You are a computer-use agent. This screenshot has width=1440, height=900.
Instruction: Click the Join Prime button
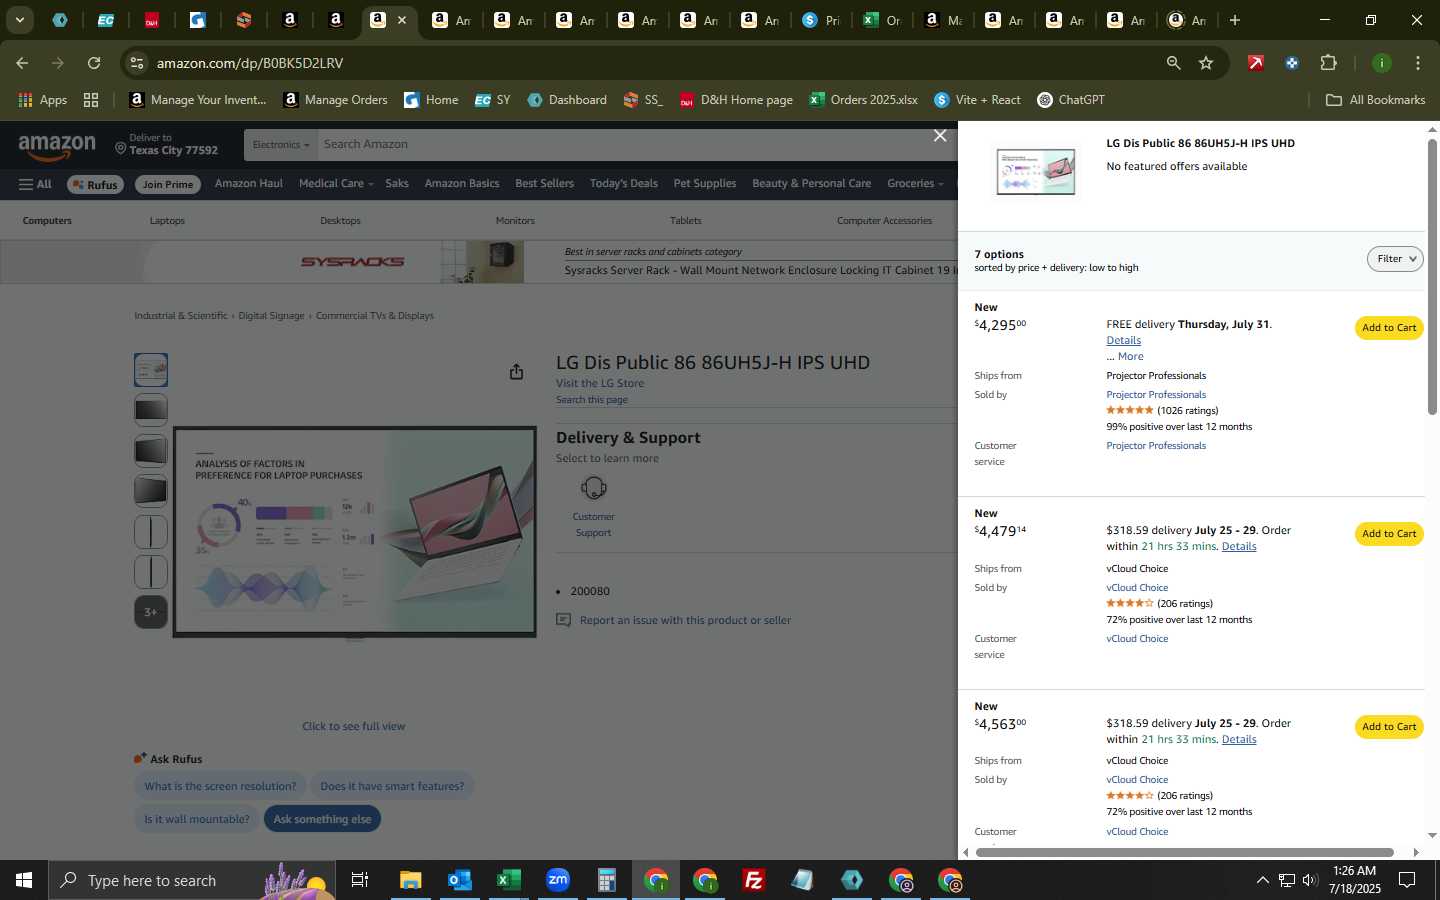(167, 184)
